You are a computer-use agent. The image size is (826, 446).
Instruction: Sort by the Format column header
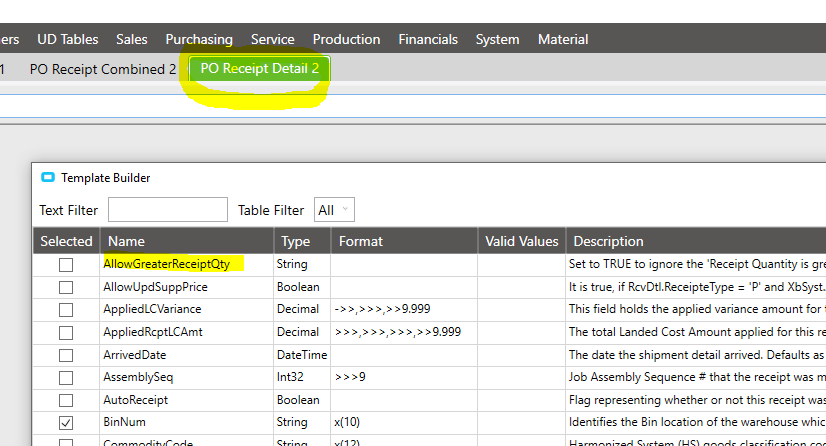404,241
